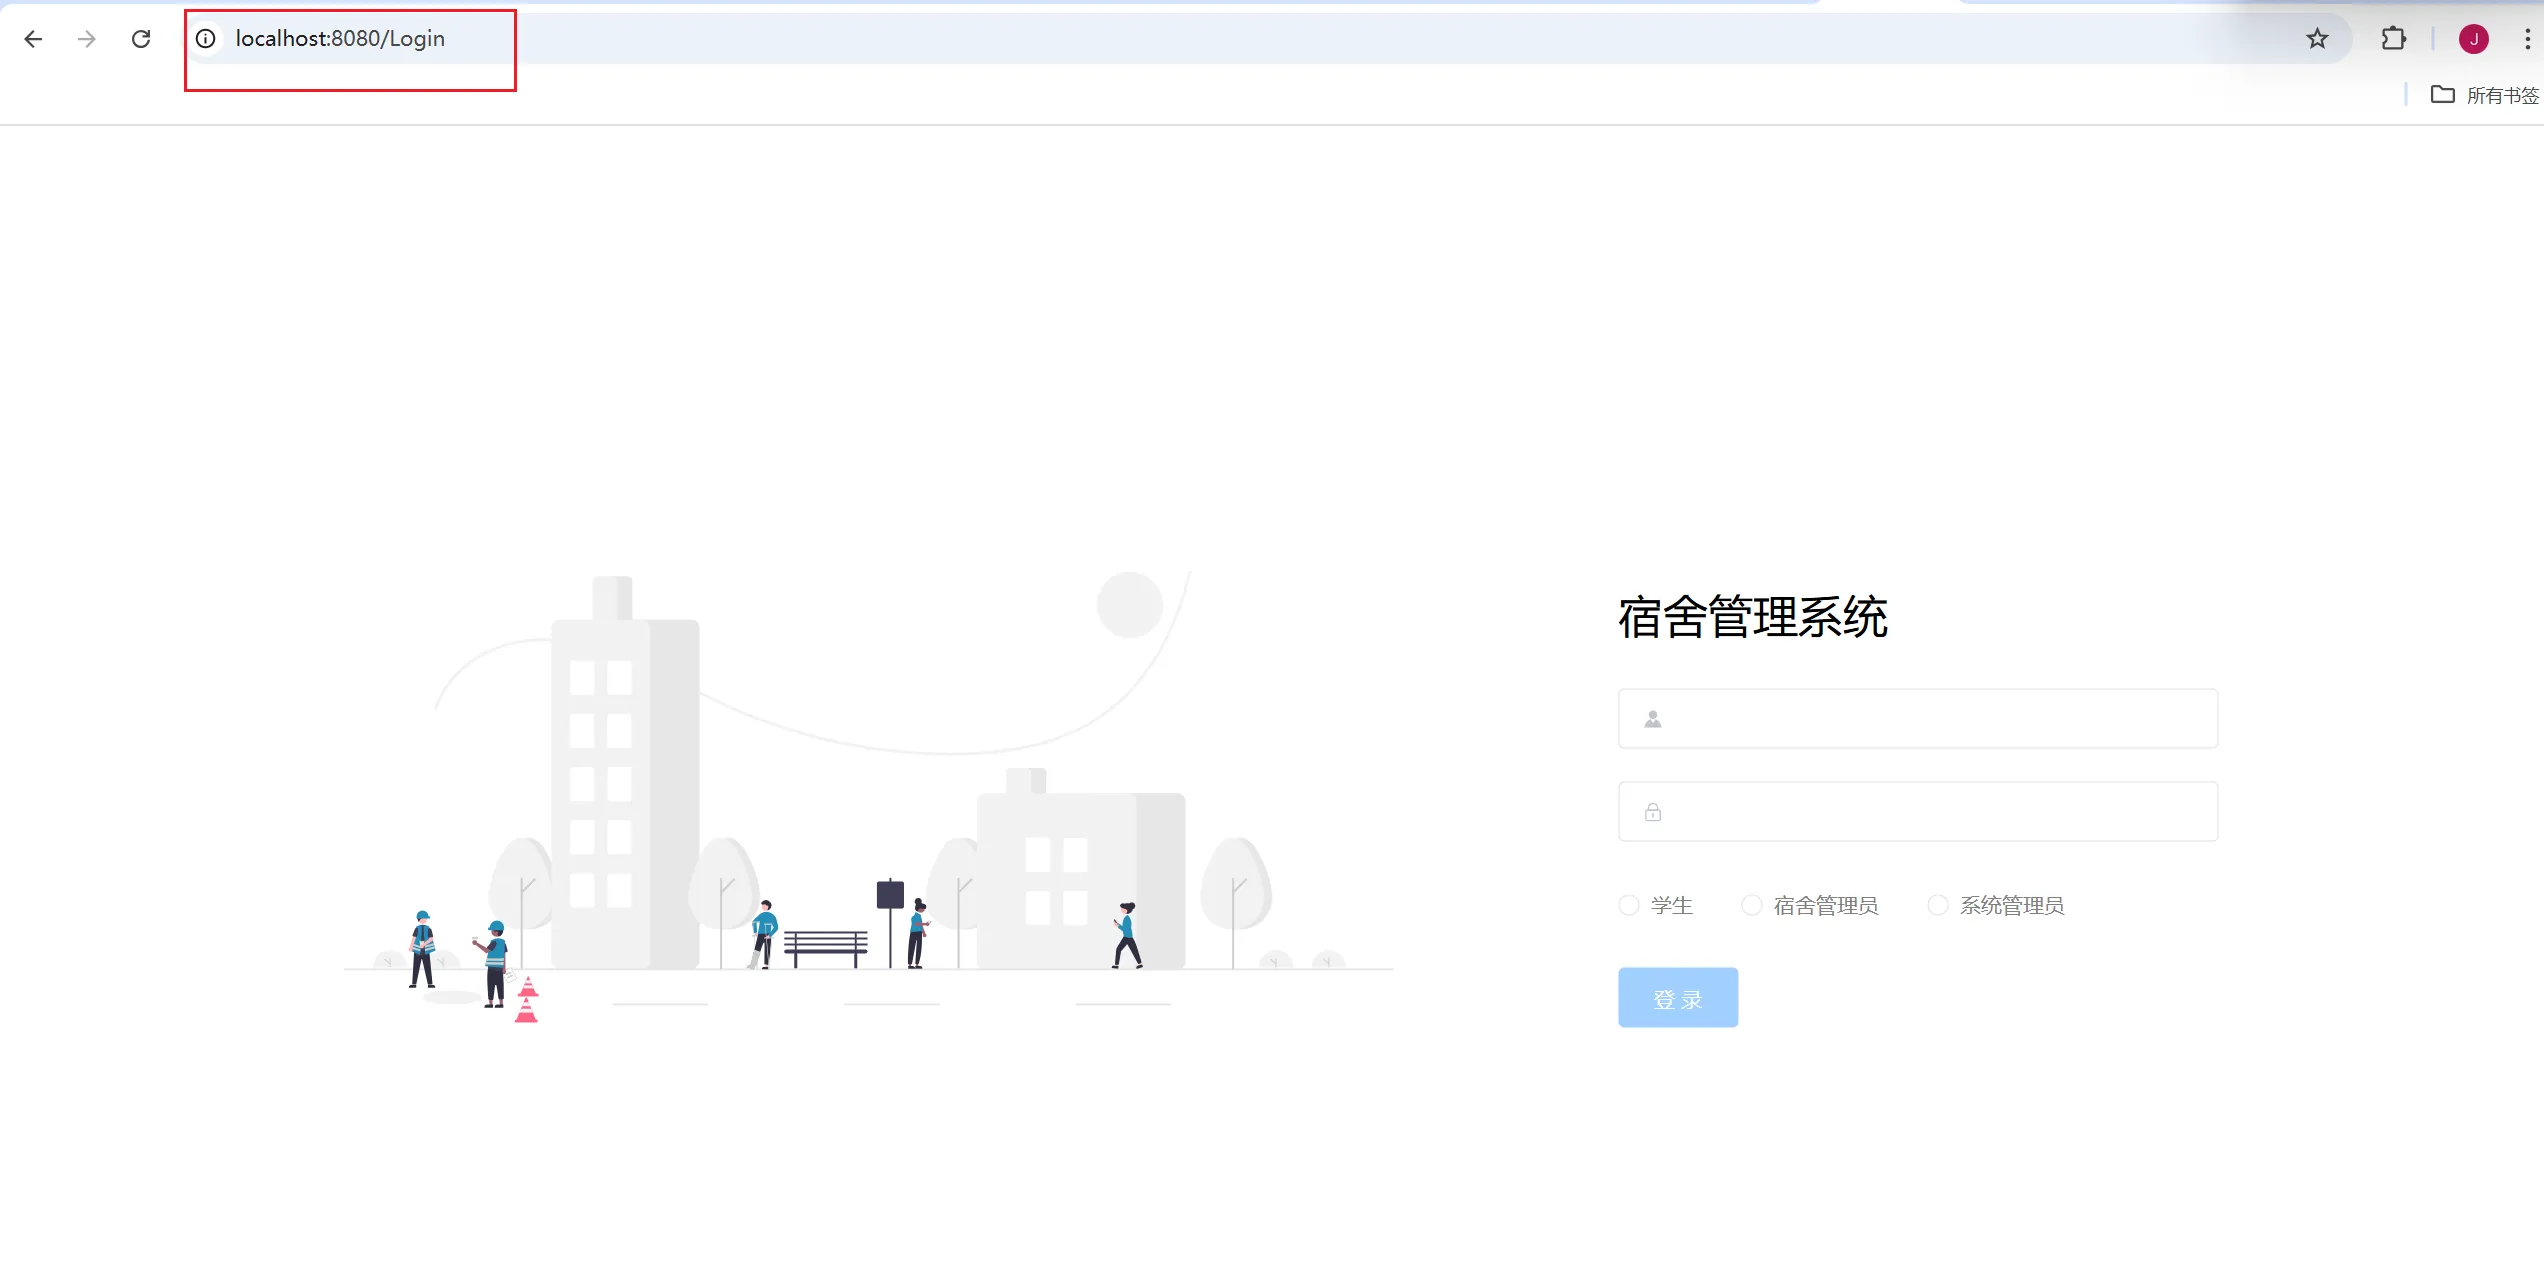Click the 宿舍管理系统 heading

pyautogui.click(x=1752, y=617)
